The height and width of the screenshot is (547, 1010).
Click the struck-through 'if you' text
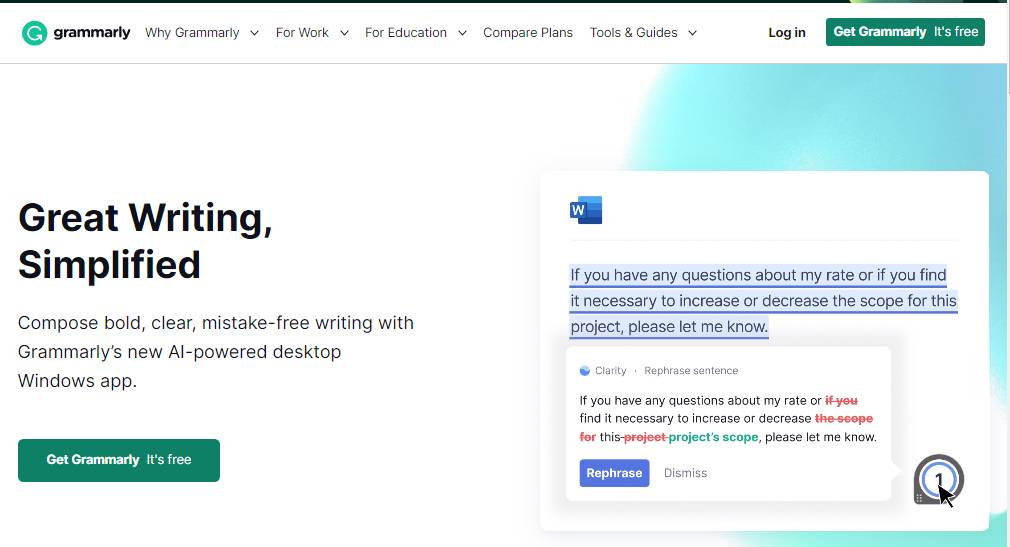click(841, 401)
